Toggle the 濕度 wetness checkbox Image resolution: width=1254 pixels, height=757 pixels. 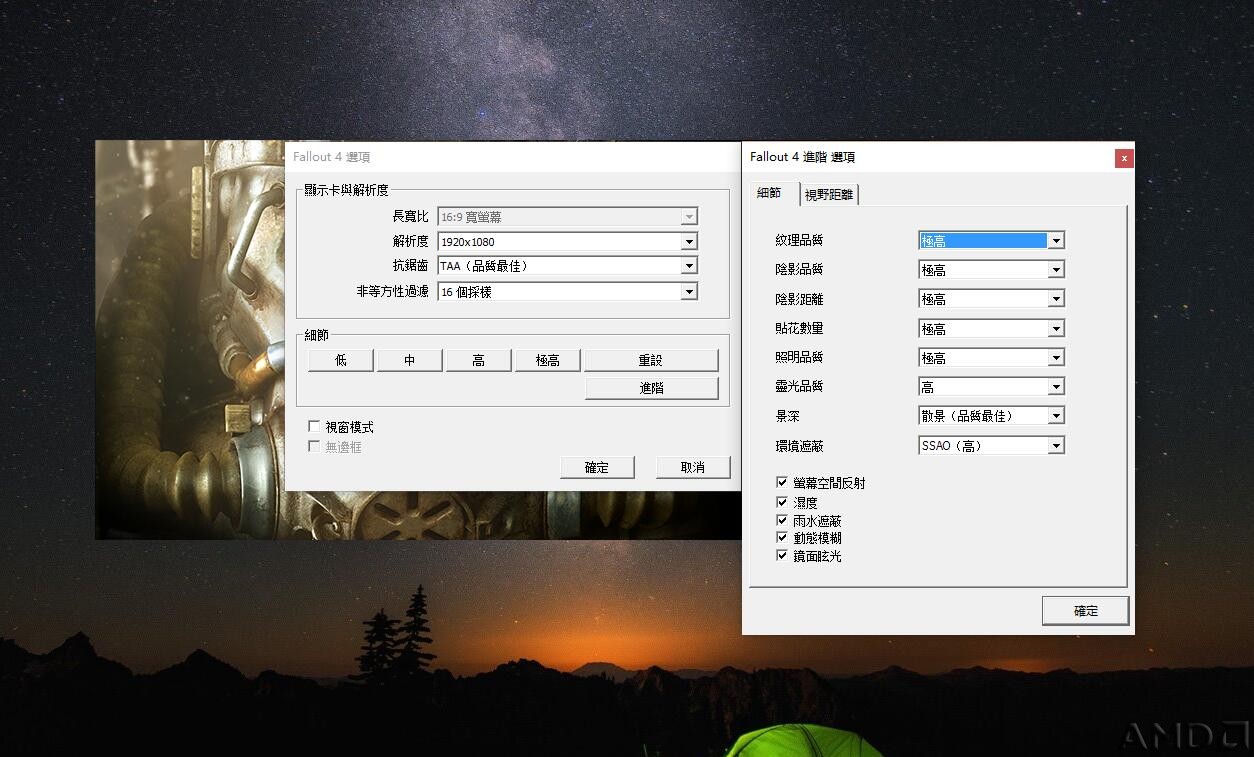pos(782,502)
